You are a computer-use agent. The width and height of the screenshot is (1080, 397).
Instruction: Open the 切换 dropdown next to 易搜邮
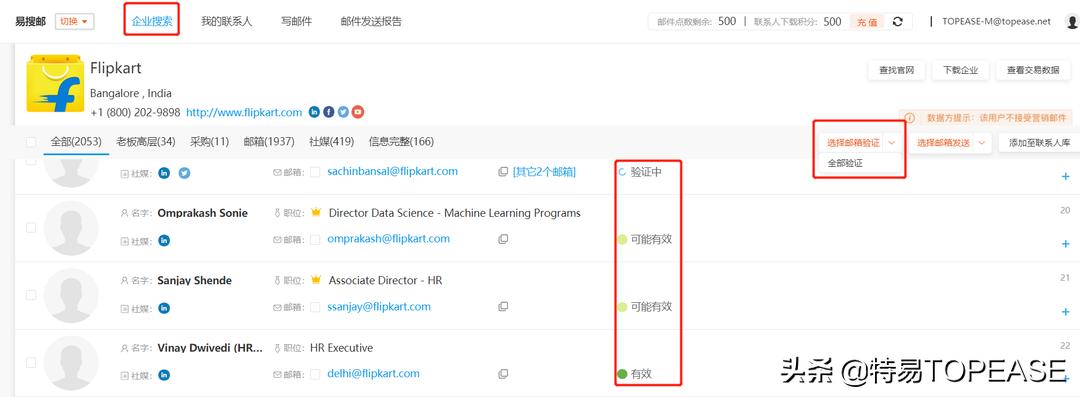(74, 21)
